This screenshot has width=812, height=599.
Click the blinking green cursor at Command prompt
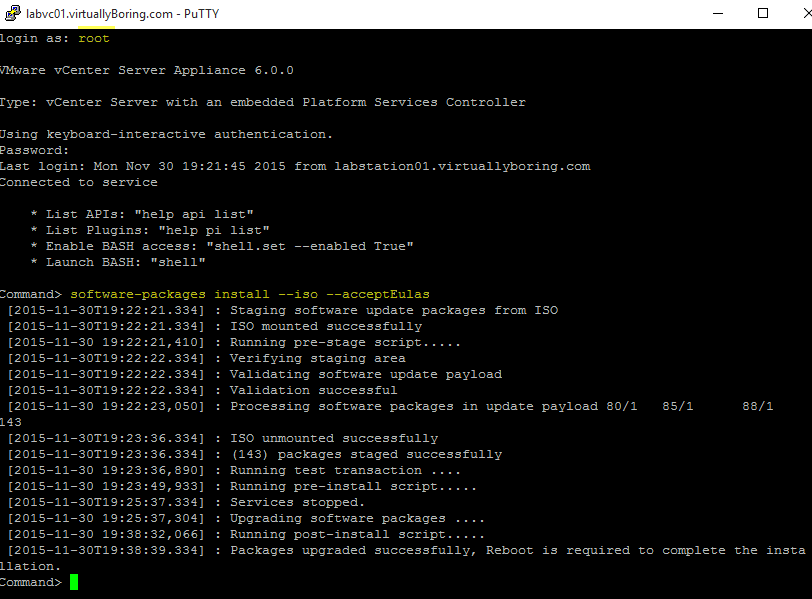pos(71,581)
